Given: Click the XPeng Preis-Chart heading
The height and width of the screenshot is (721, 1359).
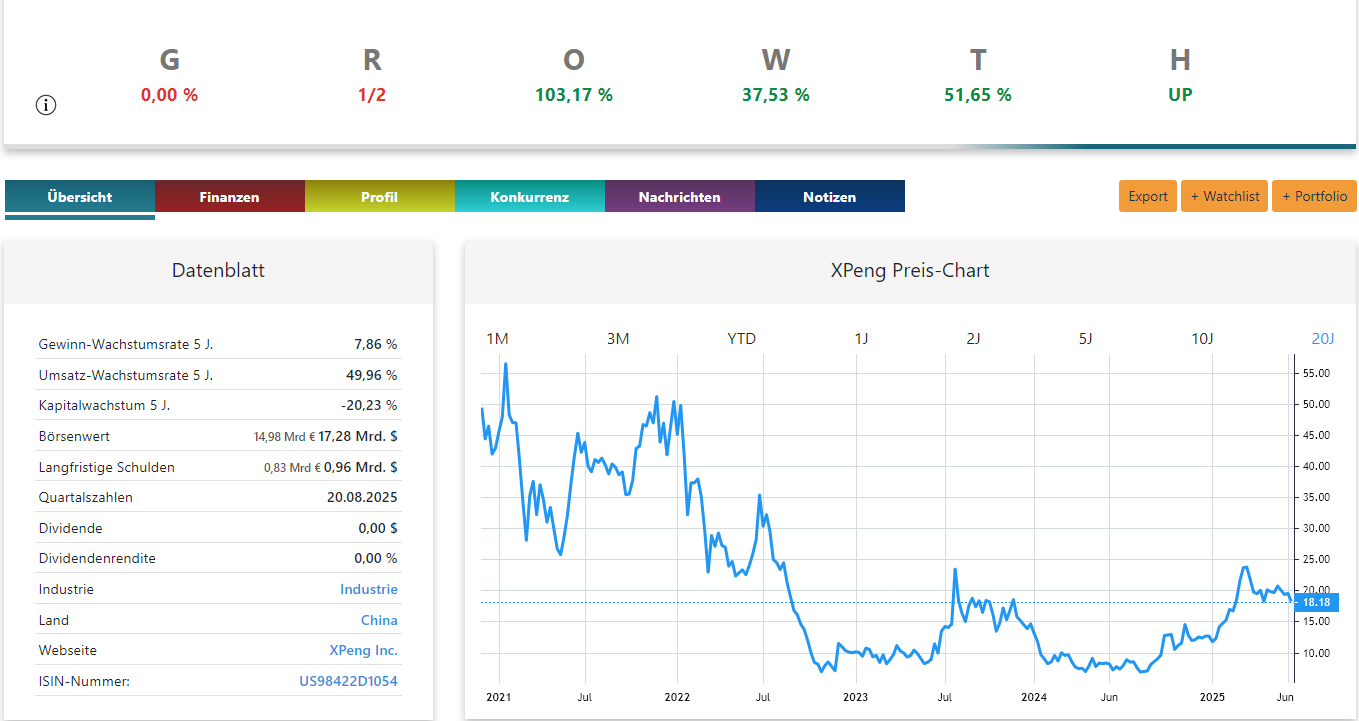Looking at the screenshot, I should [910, 270].
